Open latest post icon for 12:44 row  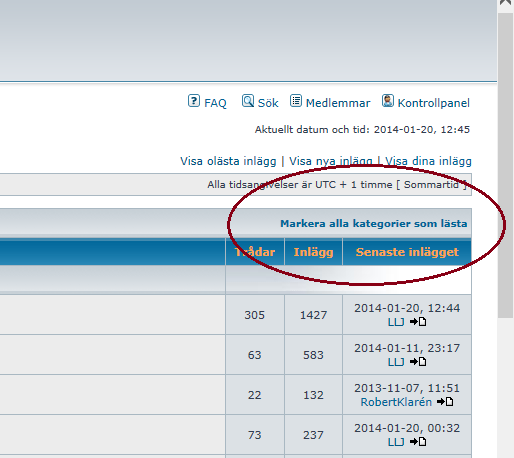click(418, 322)
